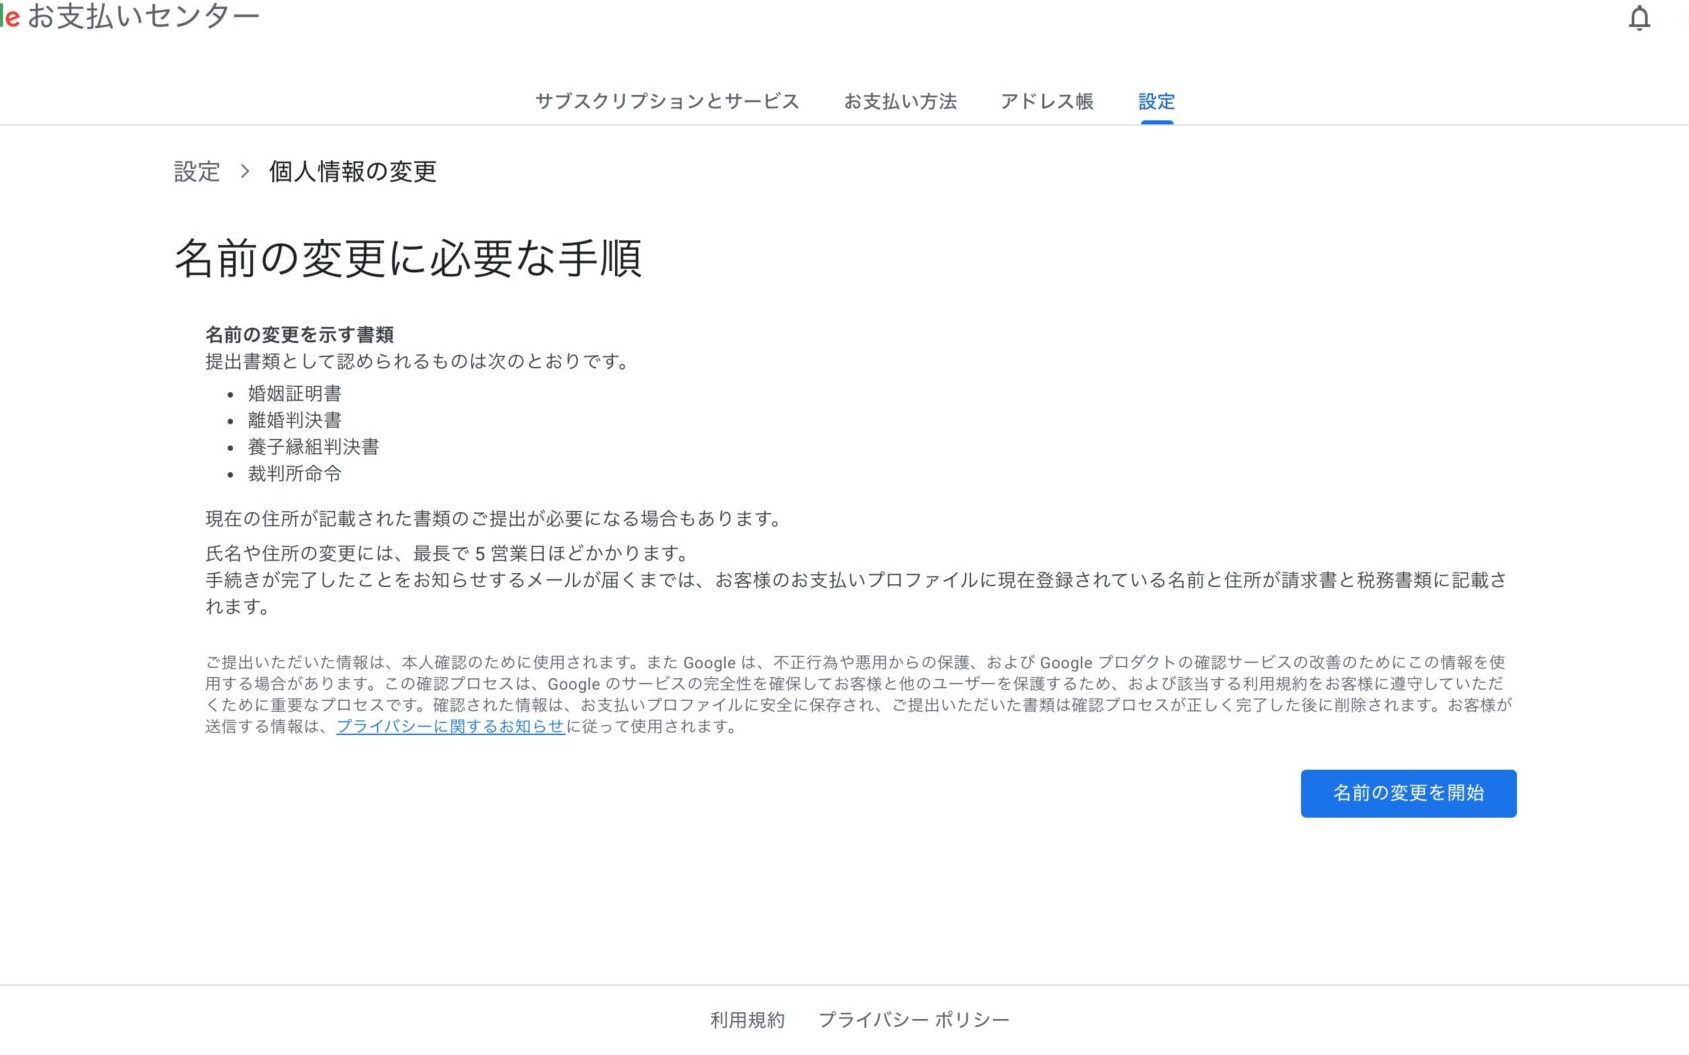The height and width of the screenshot is (1055, 1689).
Task: Click the 名前の変更に必要な手順 heading
Action: point(408,258)
